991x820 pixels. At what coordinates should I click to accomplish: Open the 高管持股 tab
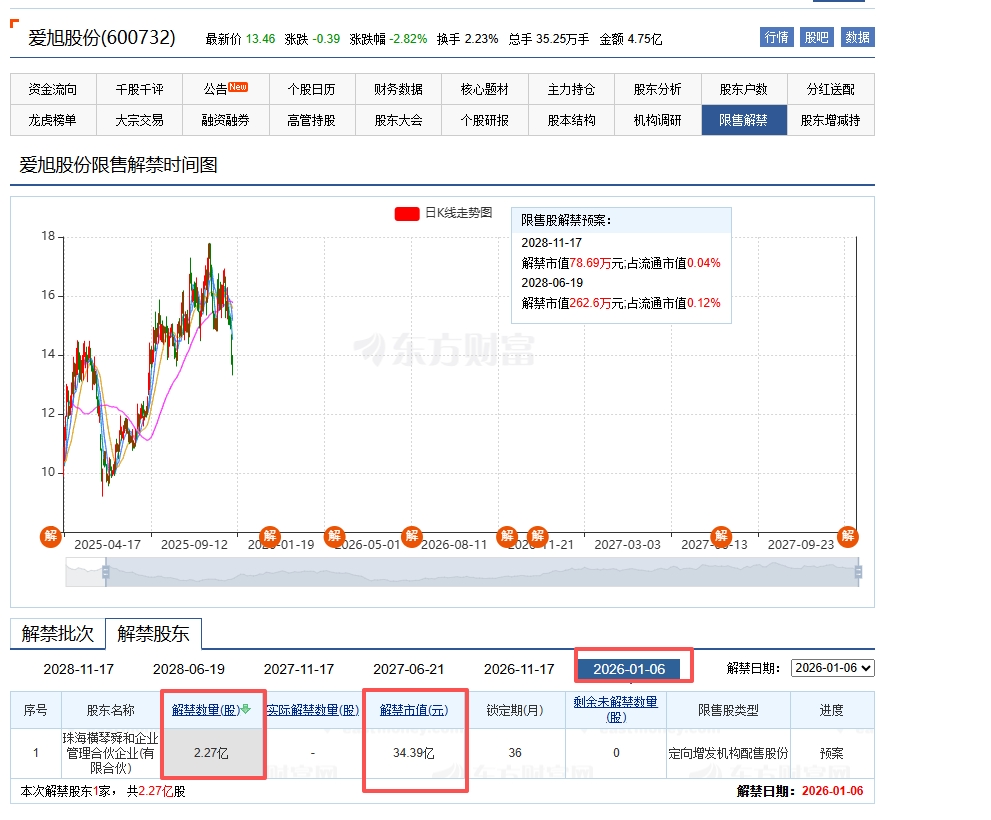click(x=312, y=120)
